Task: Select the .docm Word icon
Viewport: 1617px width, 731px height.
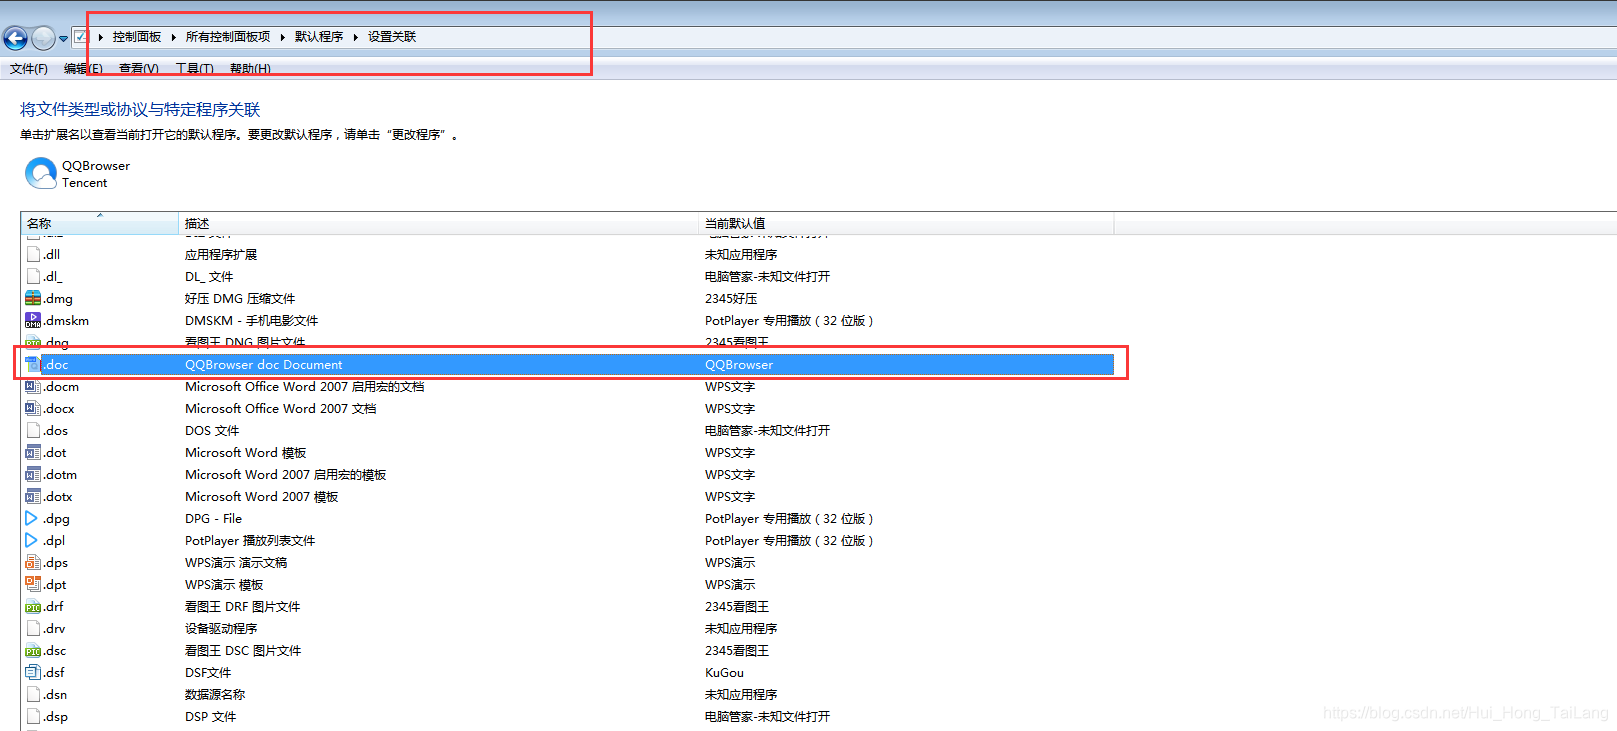Action: pyautogui.click(x=33, y=386)
